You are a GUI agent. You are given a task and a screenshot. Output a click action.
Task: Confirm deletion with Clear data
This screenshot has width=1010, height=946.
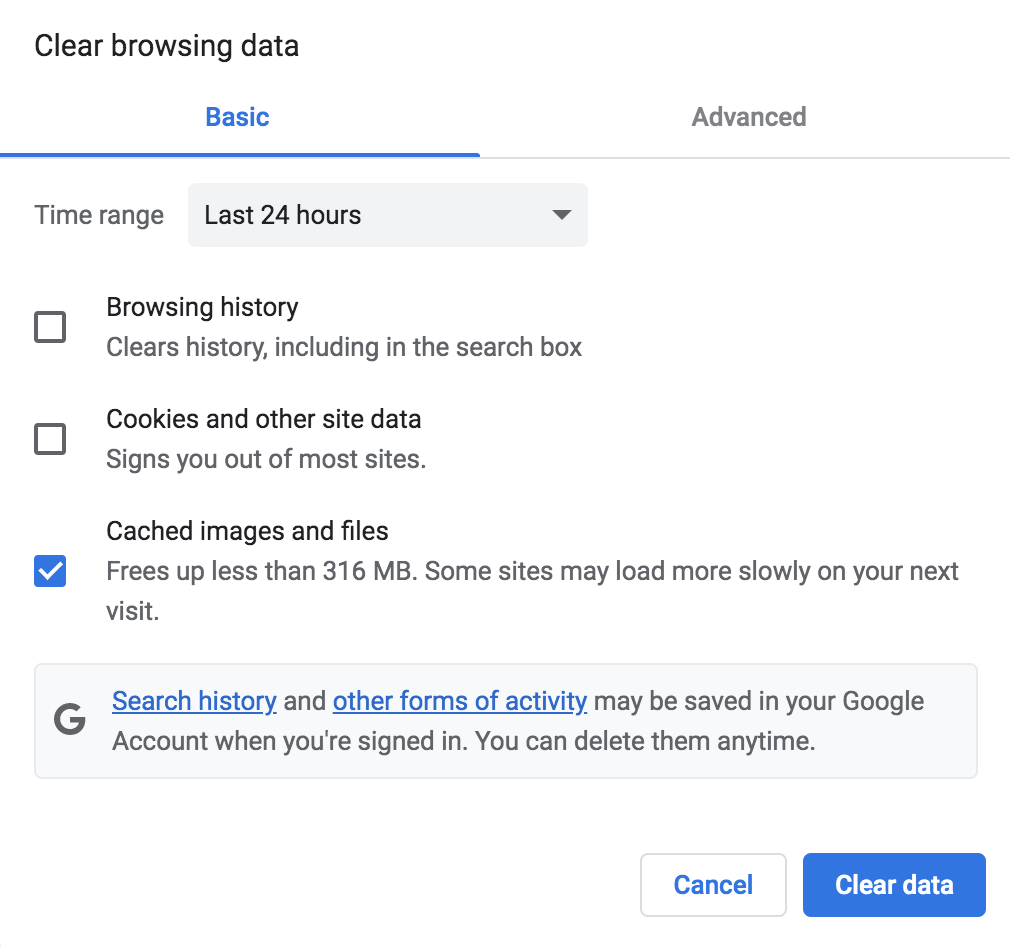point(893,884)
